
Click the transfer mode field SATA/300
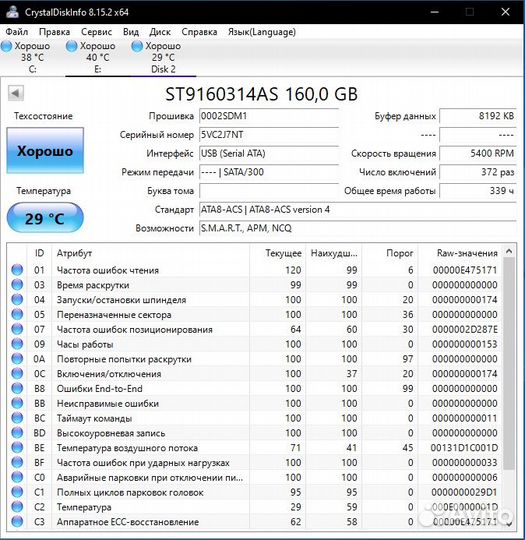(269, 172)
